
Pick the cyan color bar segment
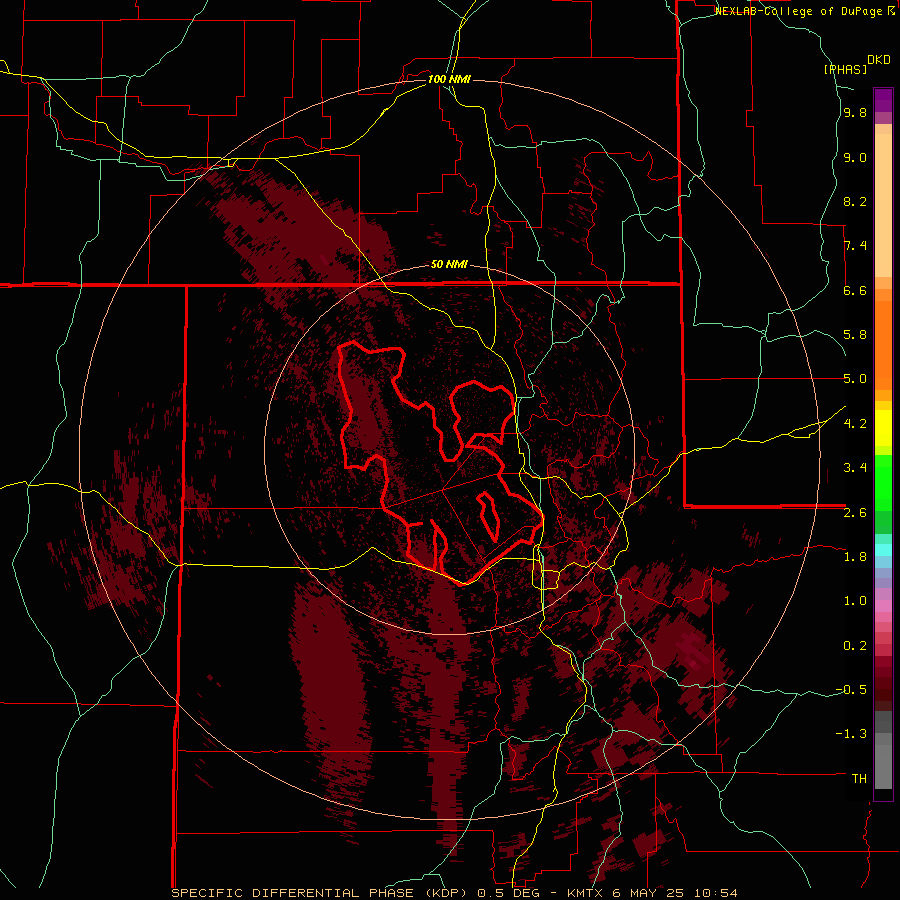[883, 550]
